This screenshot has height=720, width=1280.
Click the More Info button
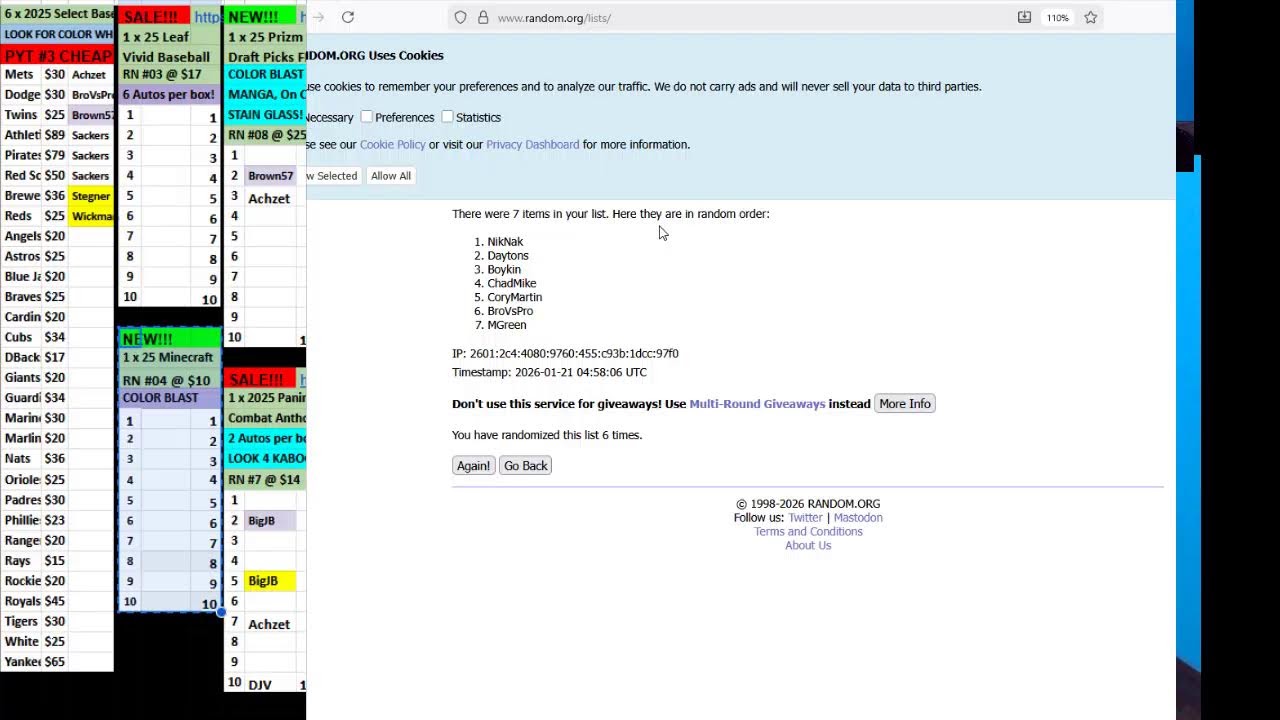pos(905,404)
